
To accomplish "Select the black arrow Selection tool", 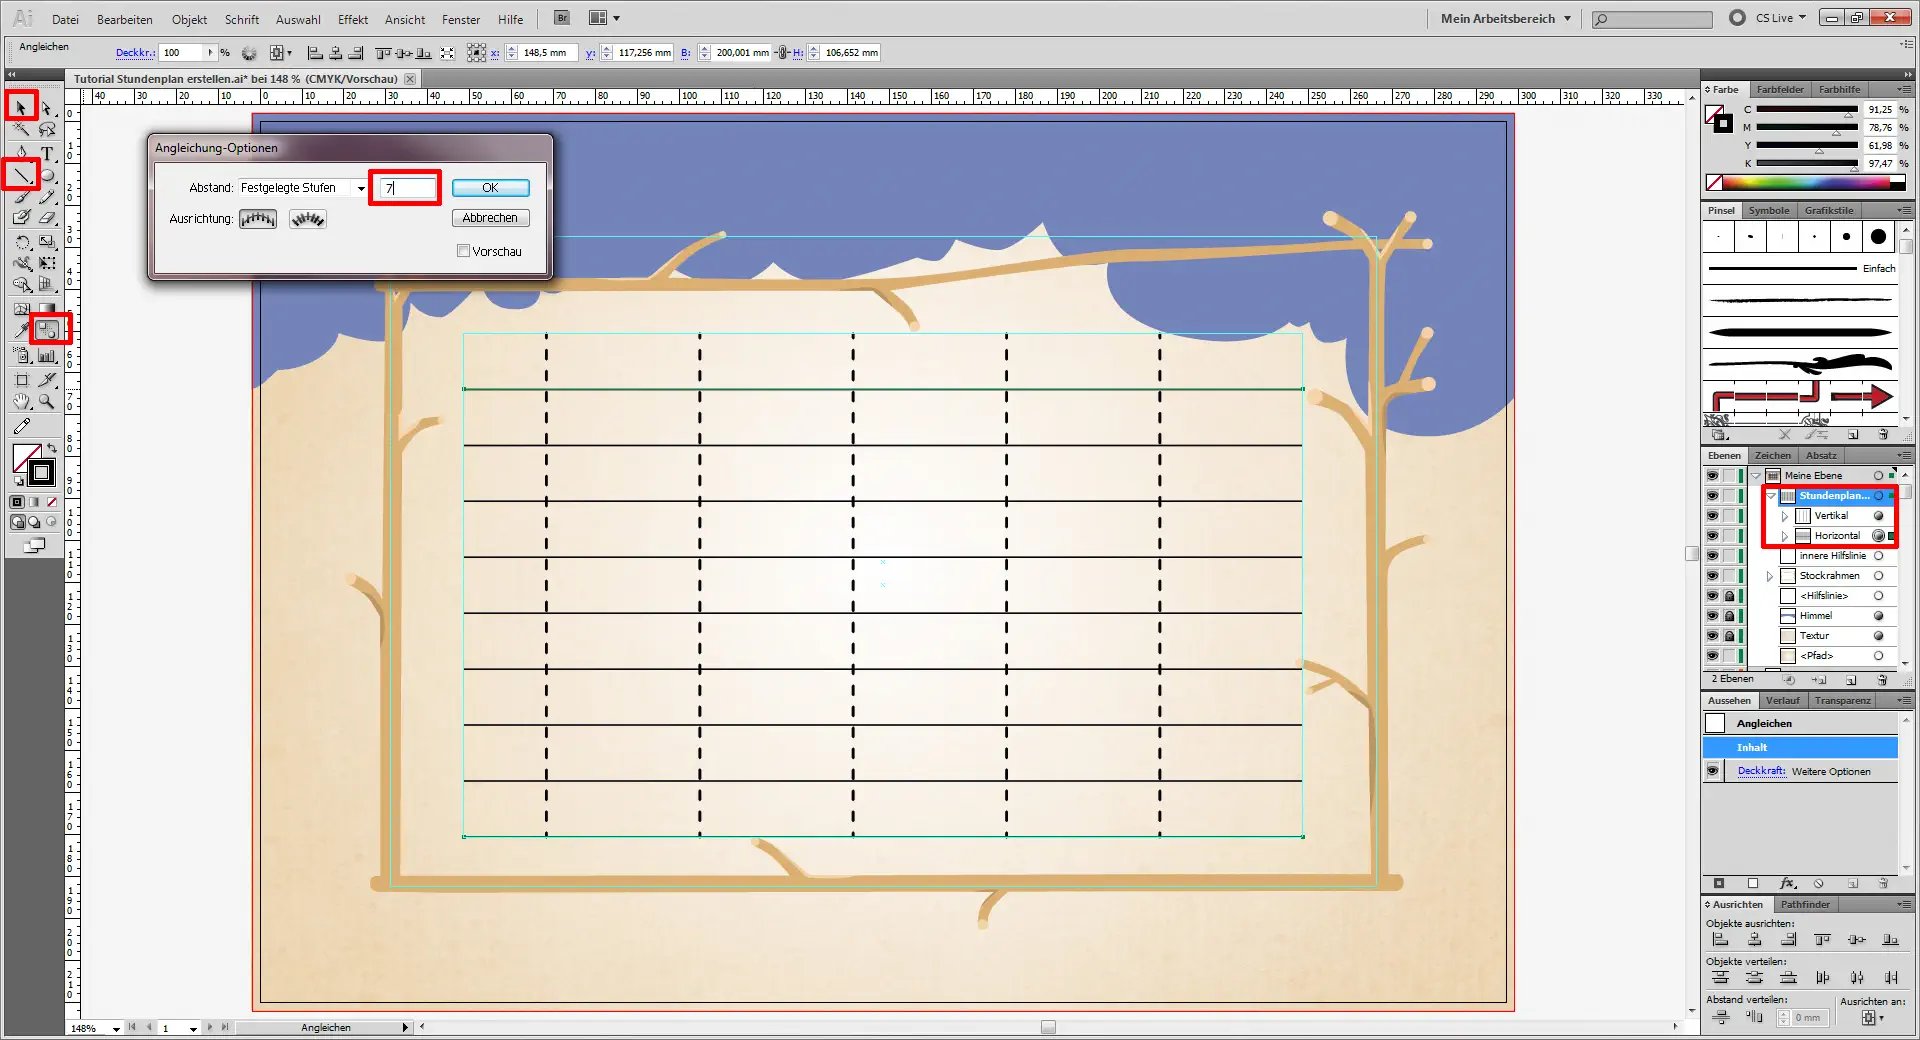I will [x=21, y=106].
